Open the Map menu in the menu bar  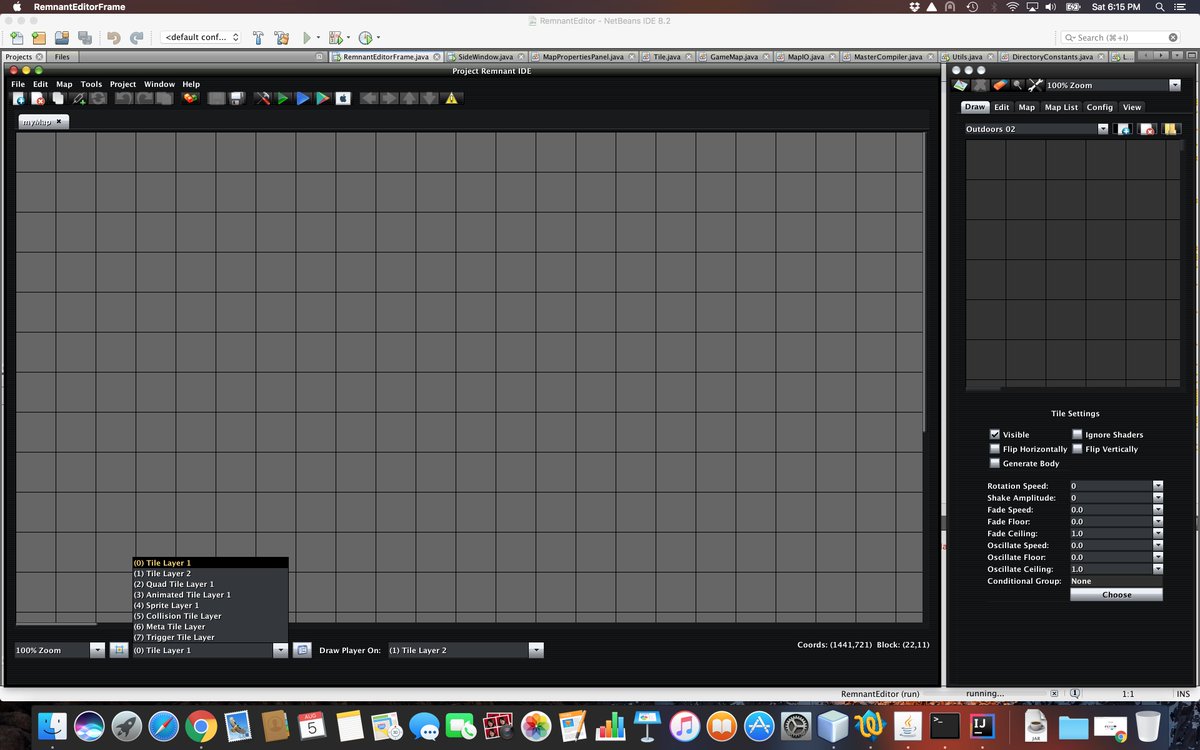pyautogui.click(x=63, y=84)
